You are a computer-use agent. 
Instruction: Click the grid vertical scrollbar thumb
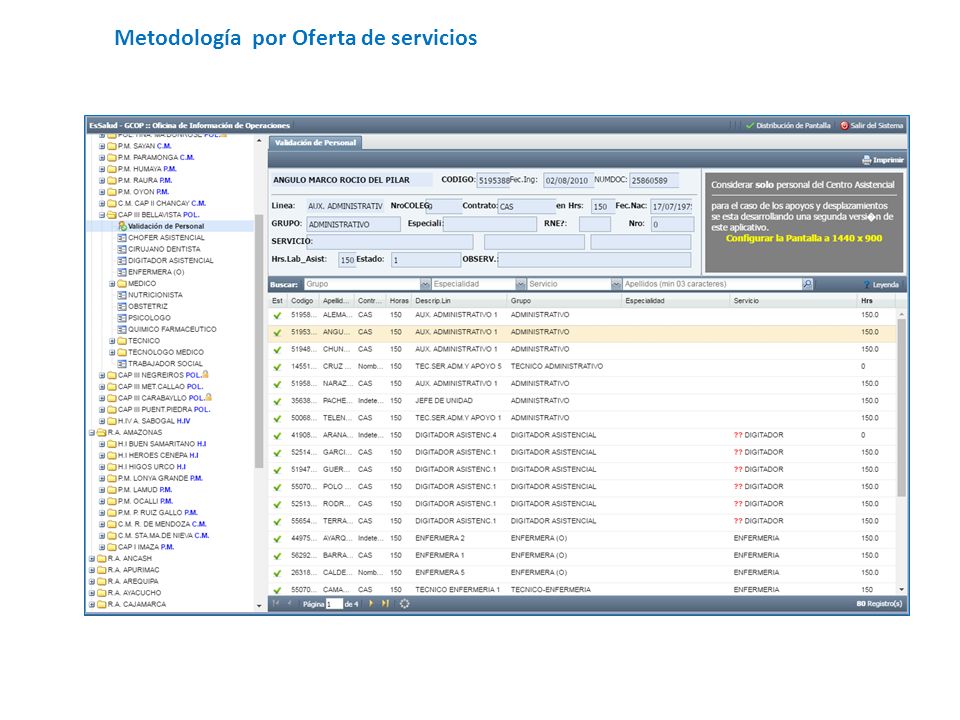click(901, 407)
